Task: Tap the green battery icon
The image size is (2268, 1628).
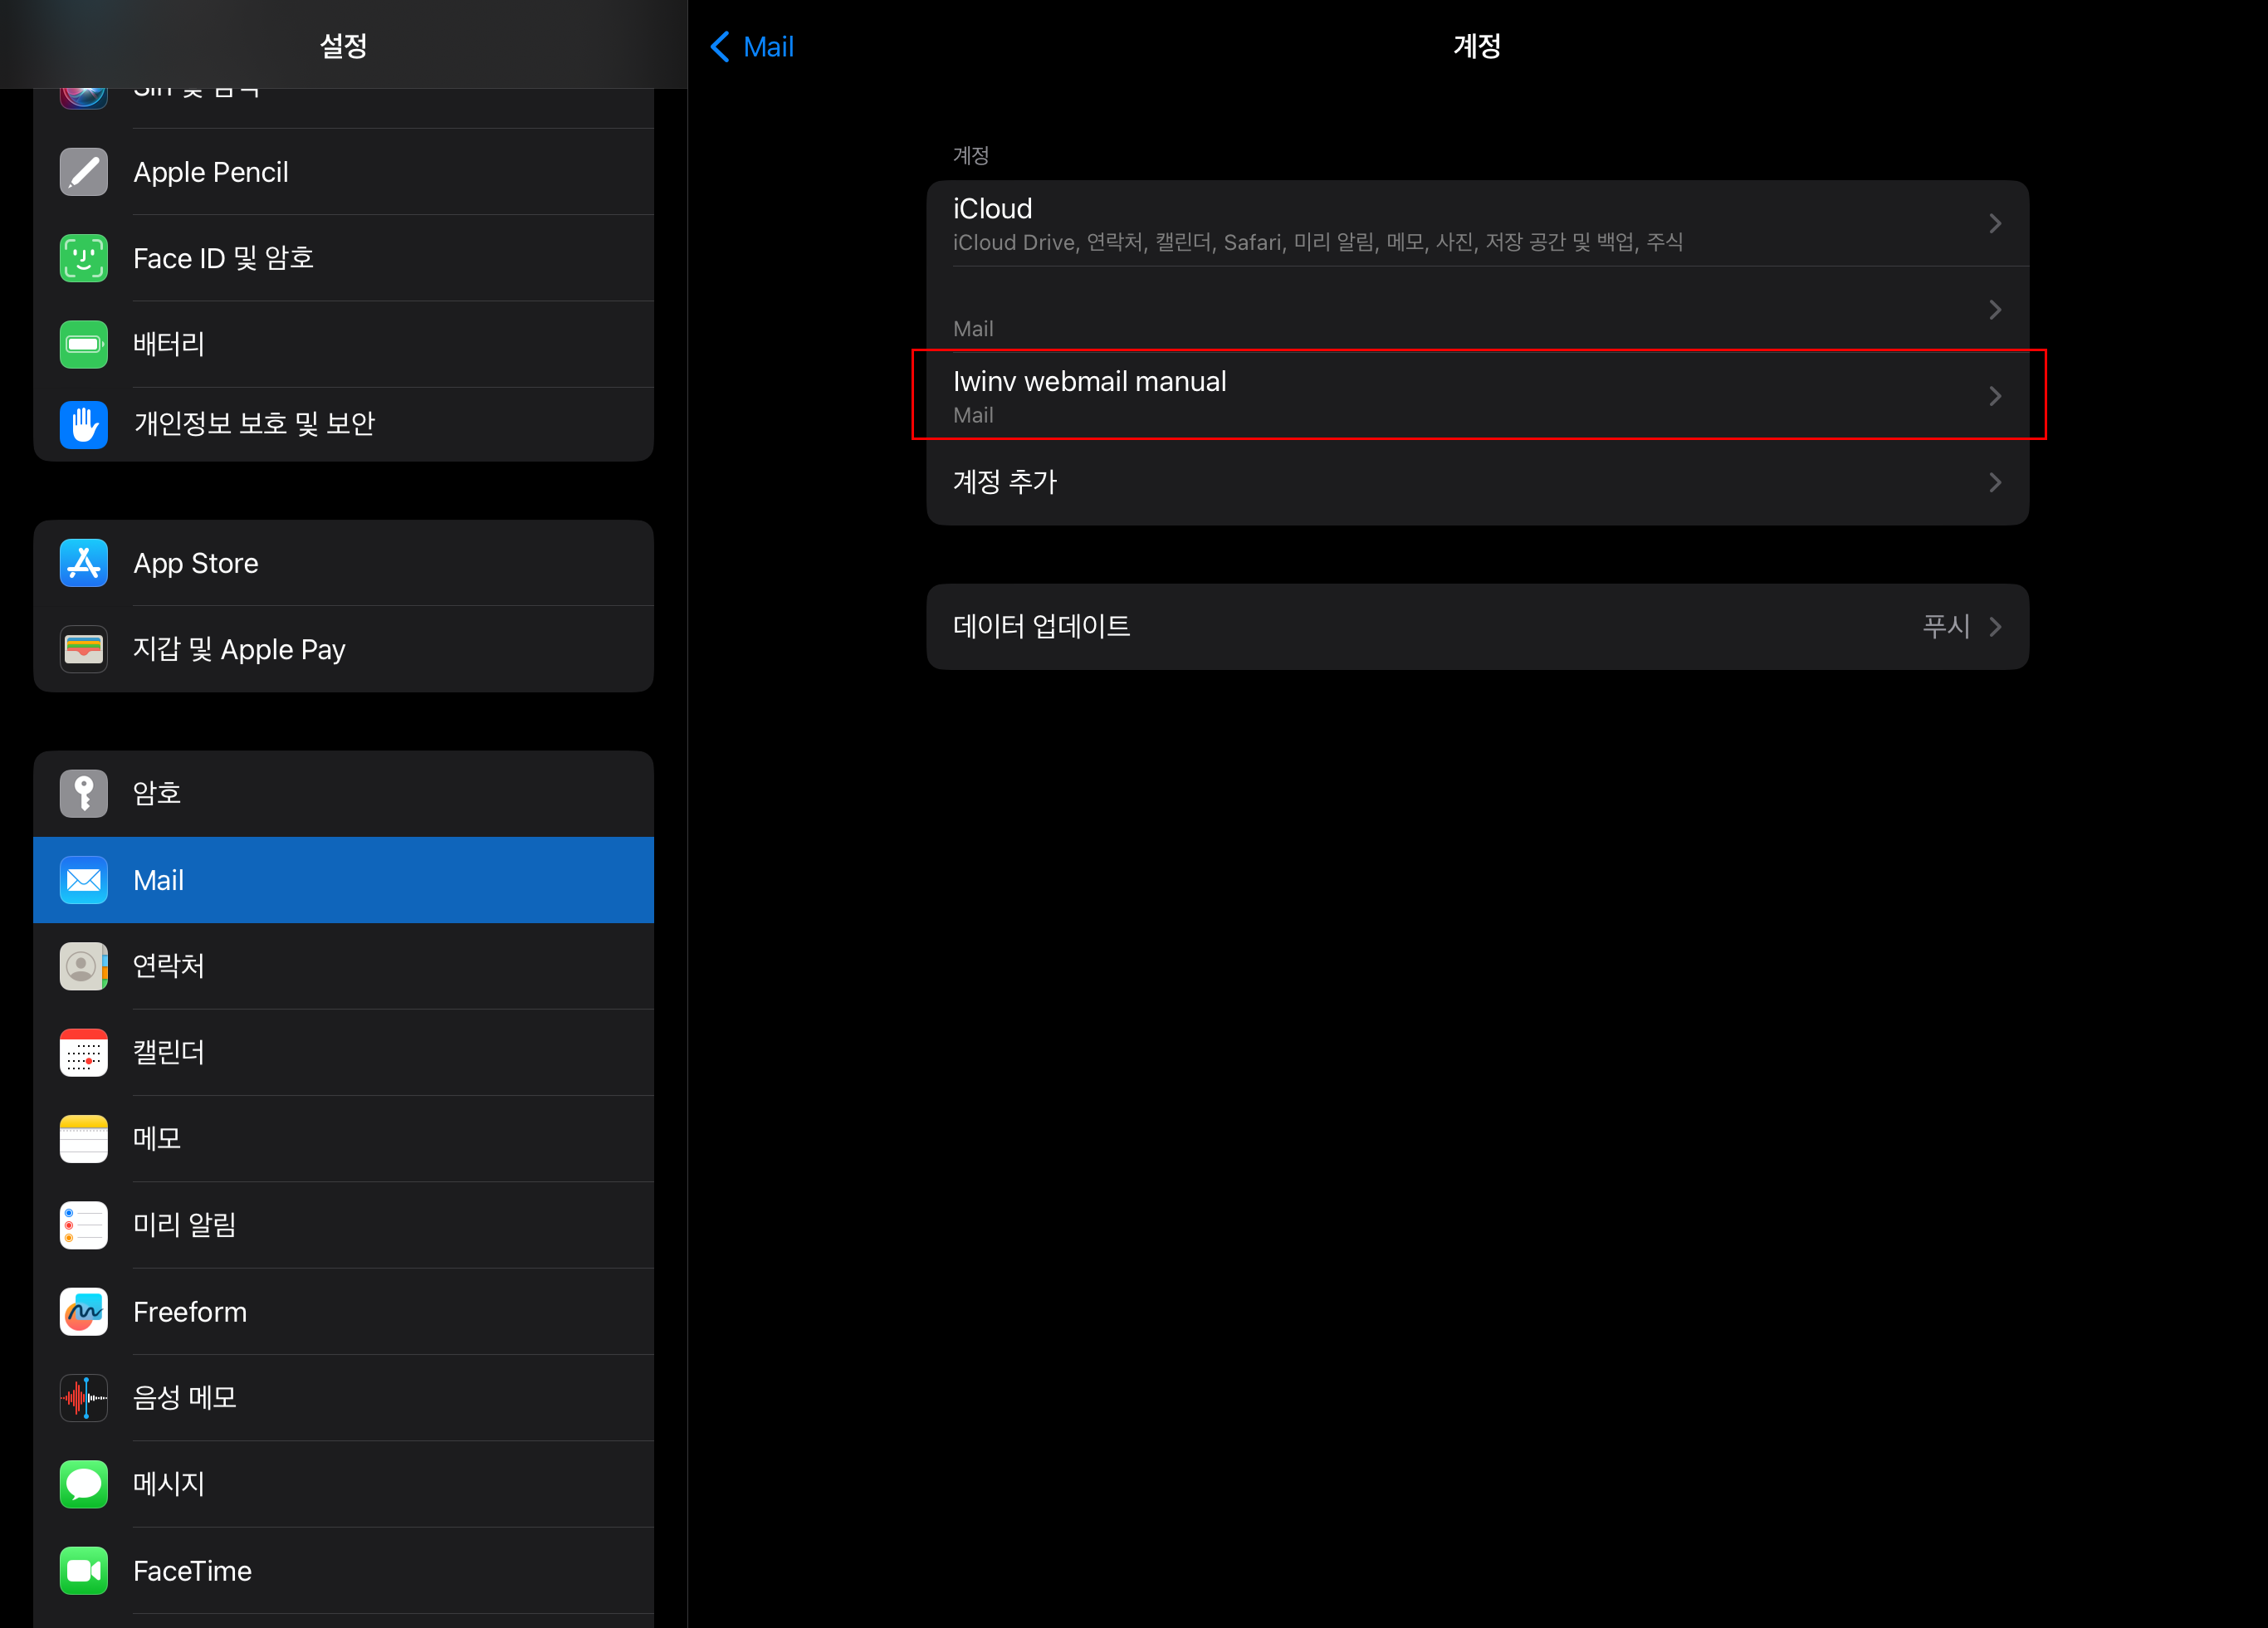Action: (x=84, y=344)
